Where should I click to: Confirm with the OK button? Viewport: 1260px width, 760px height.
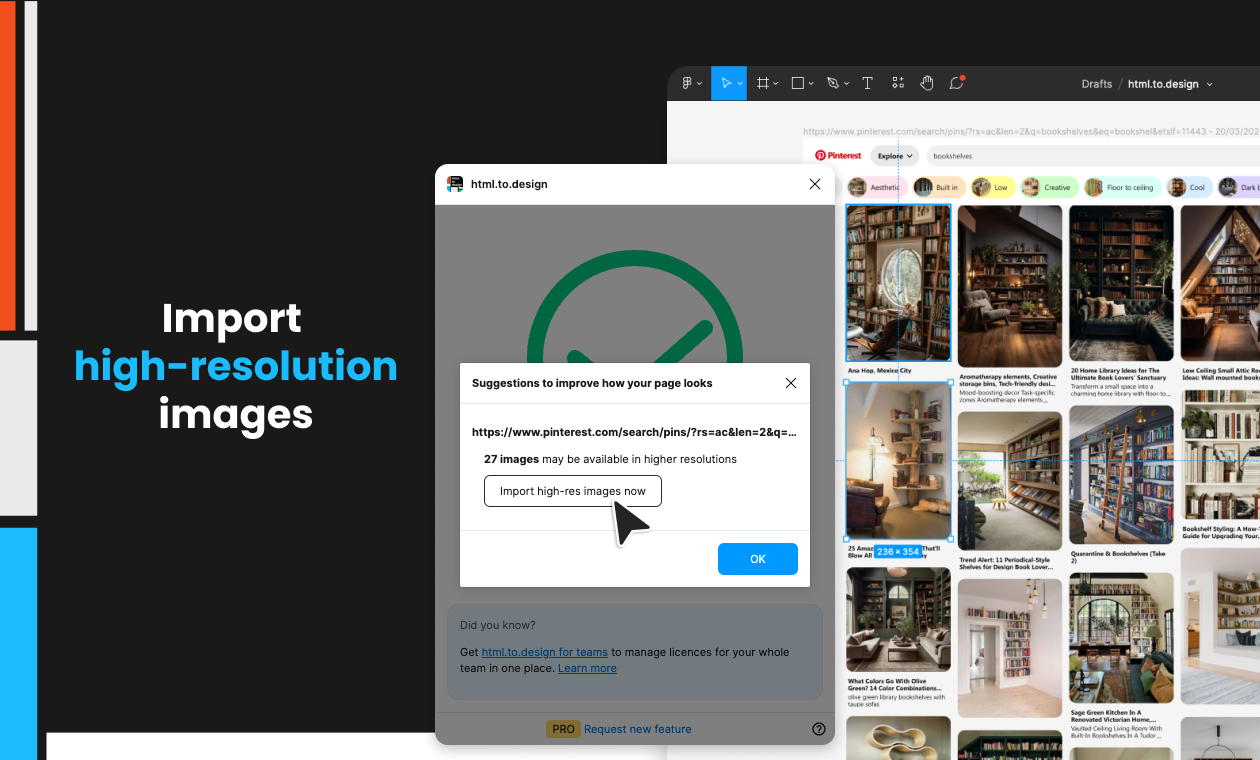point(758,559)
